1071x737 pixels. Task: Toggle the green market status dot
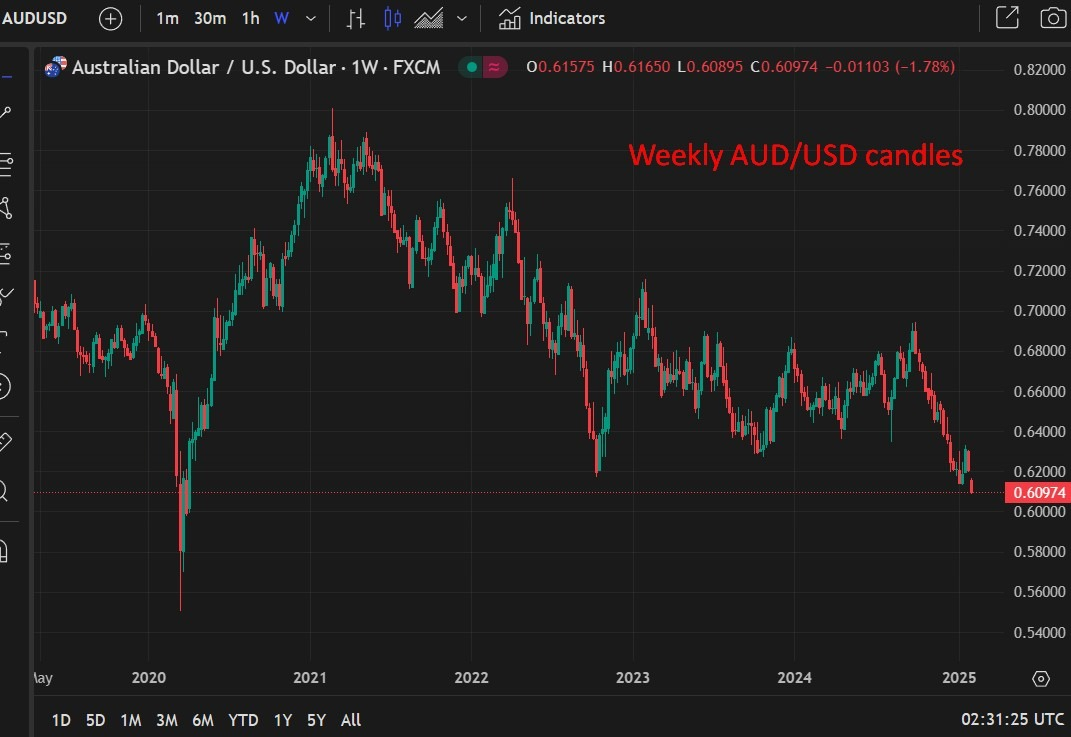[x=471, y=67]
